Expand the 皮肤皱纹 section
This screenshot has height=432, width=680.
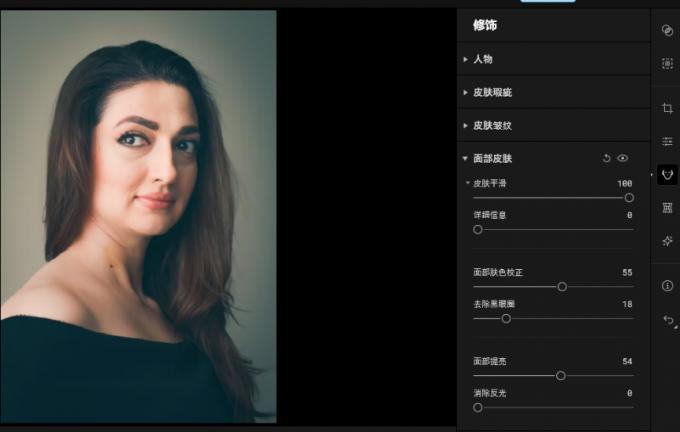(x=465, y=126)
